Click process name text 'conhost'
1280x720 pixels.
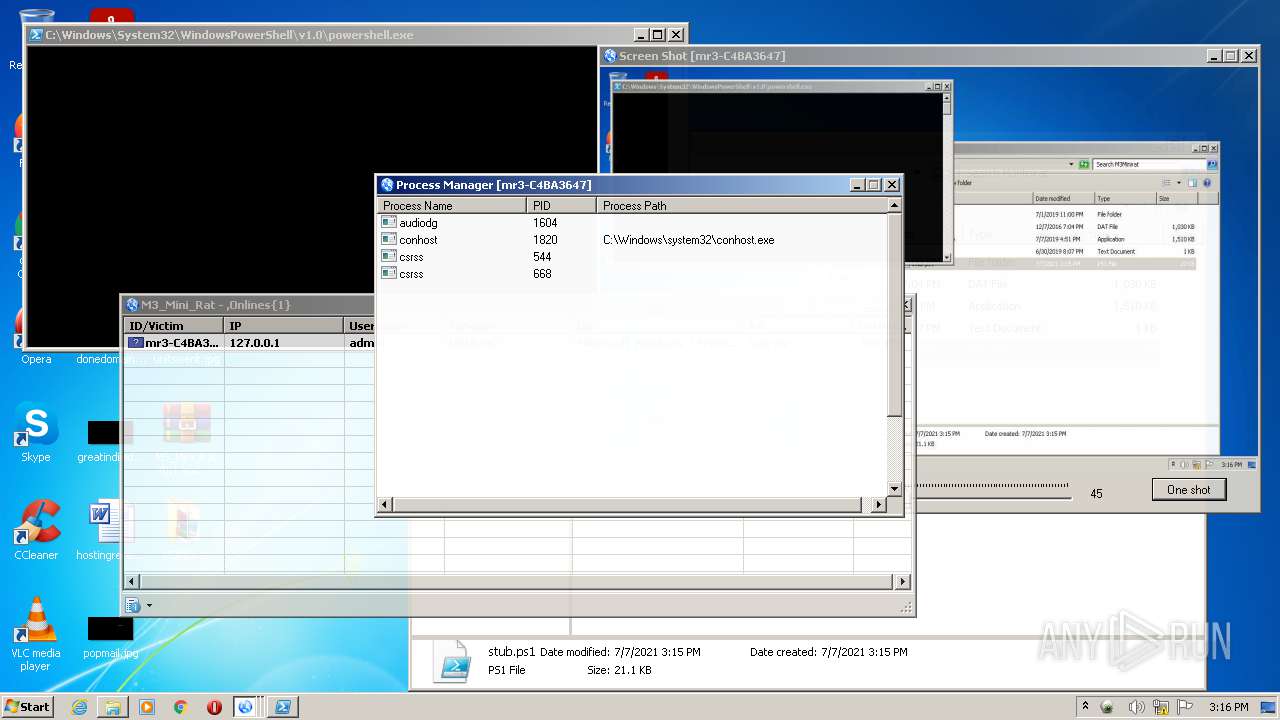[x=418, y=240]
